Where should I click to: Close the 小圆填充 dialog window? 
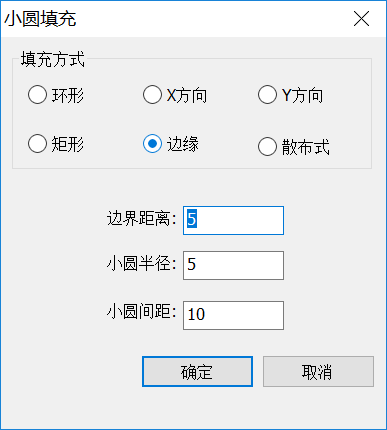[x=361, y=18]
